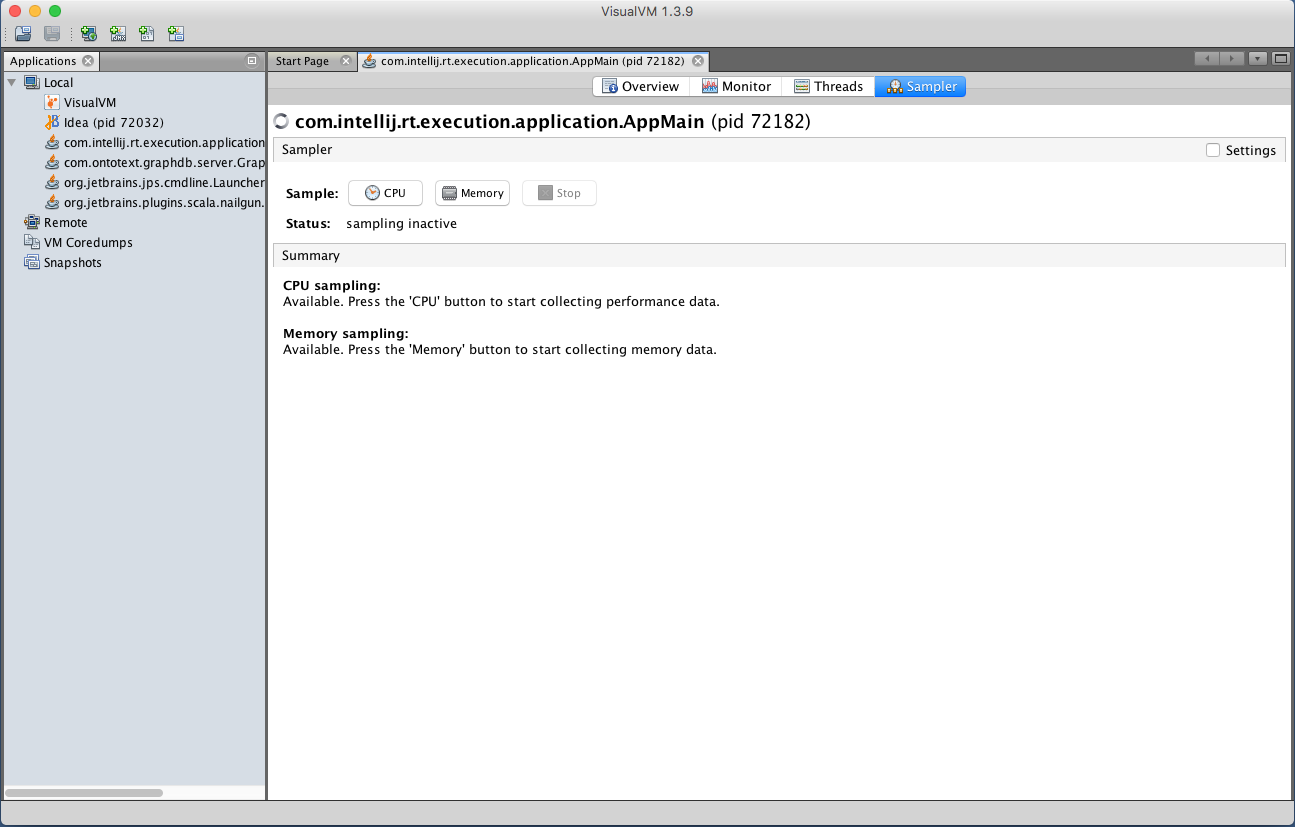
Task: Maximize the editor window with tab bar icon
Action: click(1281, 59)
